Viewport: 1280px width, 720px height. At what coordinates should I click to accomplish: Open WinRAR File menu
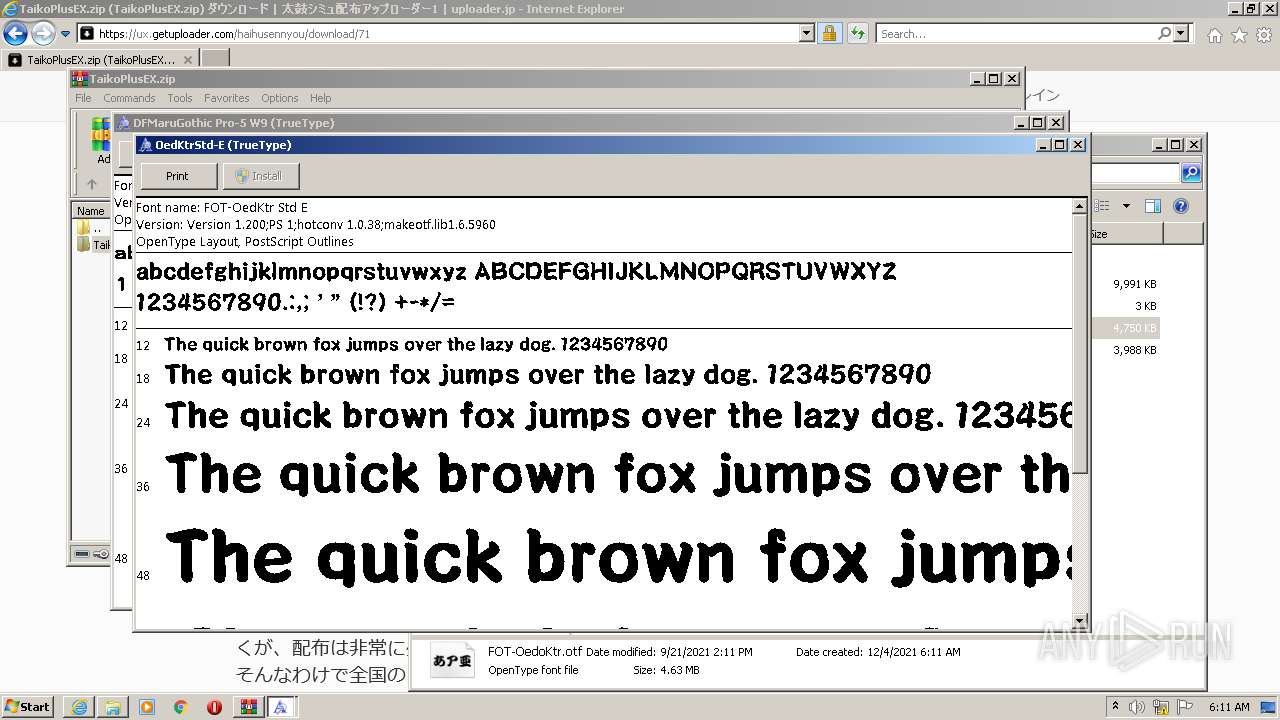coord(83,98)
